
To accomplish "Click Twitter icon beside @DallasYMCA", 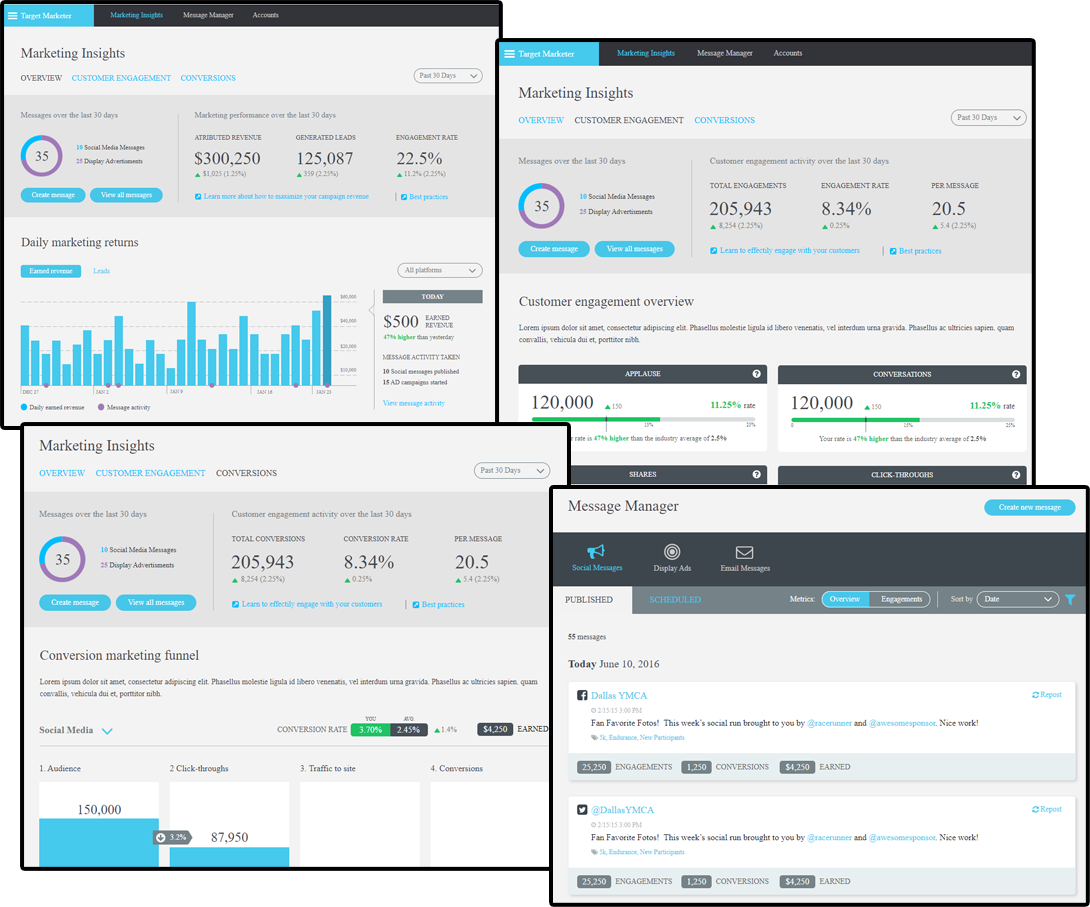I will [583, 810].
